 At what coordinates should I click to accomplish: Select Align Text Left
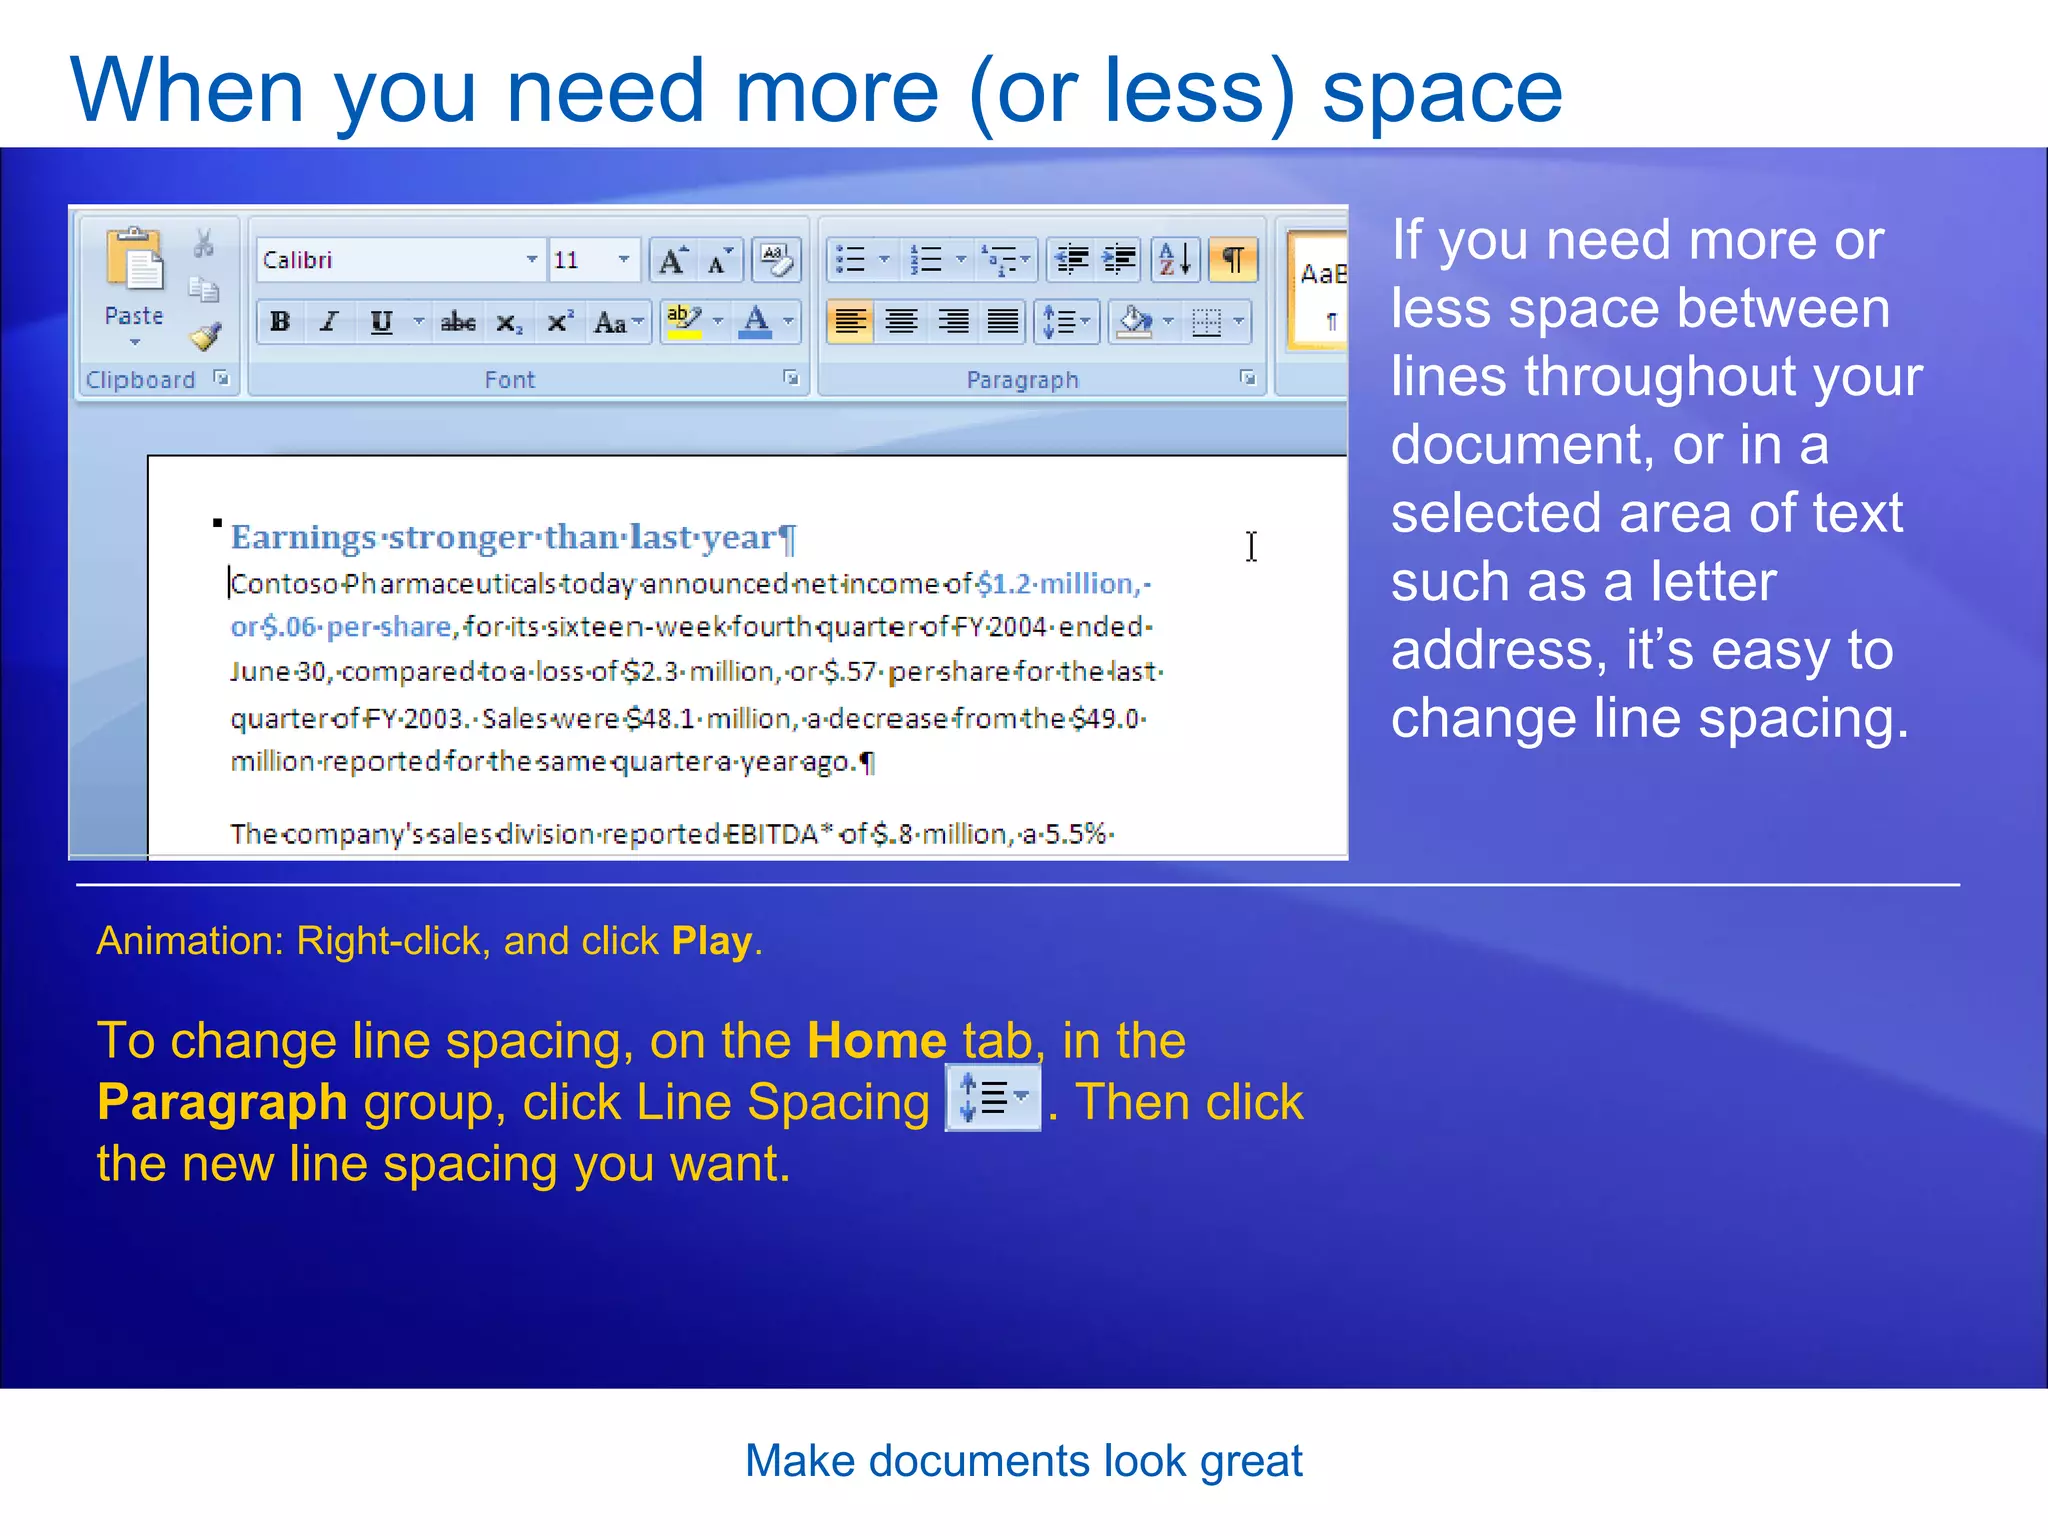click(851, 322)
